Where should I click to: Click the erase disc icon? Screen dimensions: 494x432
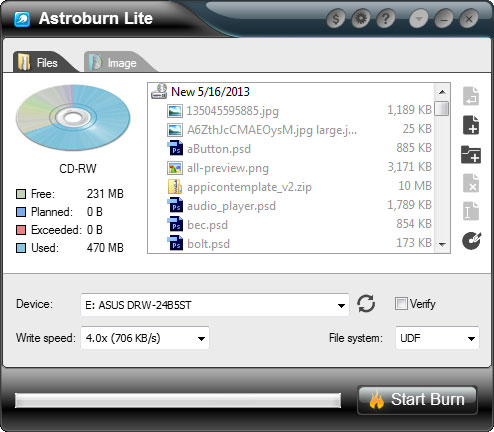[x=472, y=241]
